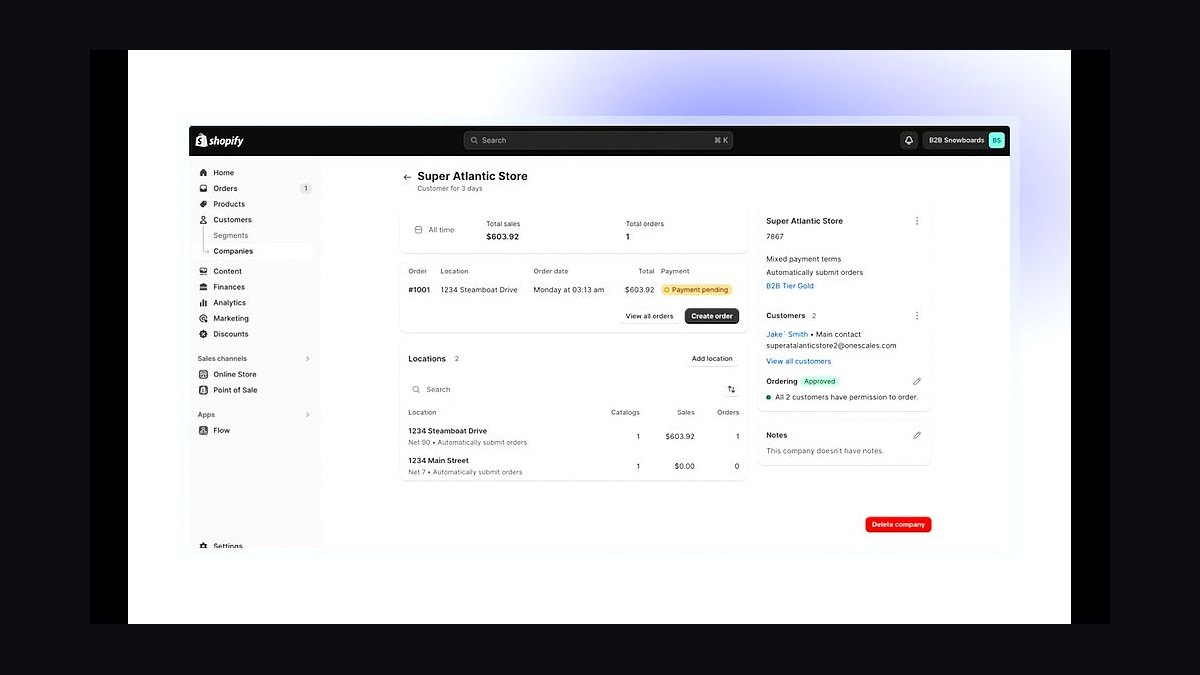Click the Orders inbox icon in sidebar
The height and width of the screenshot is (675, 1200).
[204, 188]
